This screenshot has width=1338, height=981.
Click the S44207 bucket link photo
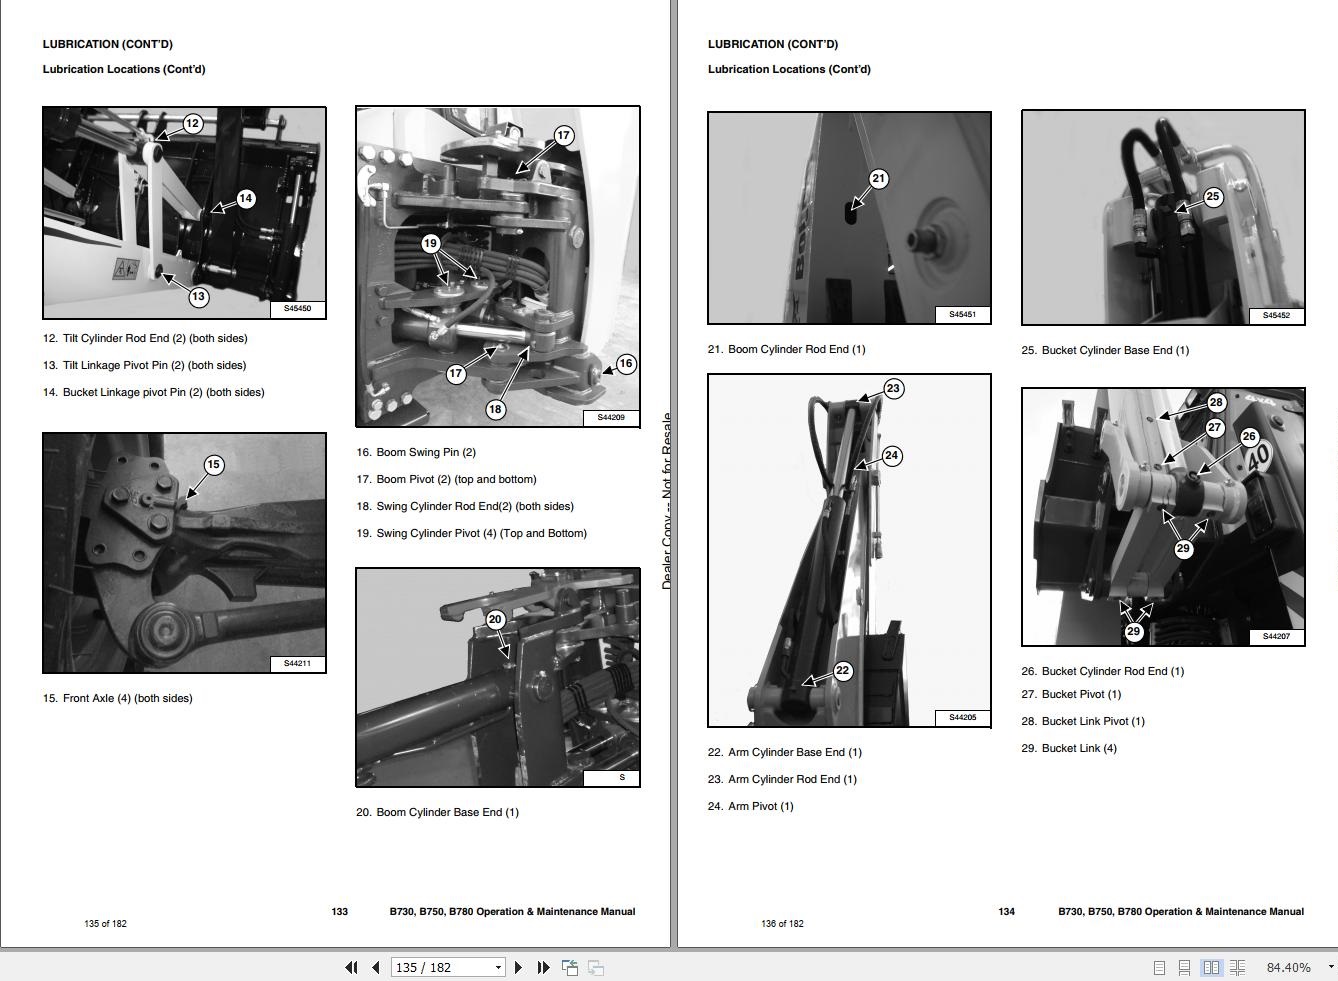(1163, 517)
